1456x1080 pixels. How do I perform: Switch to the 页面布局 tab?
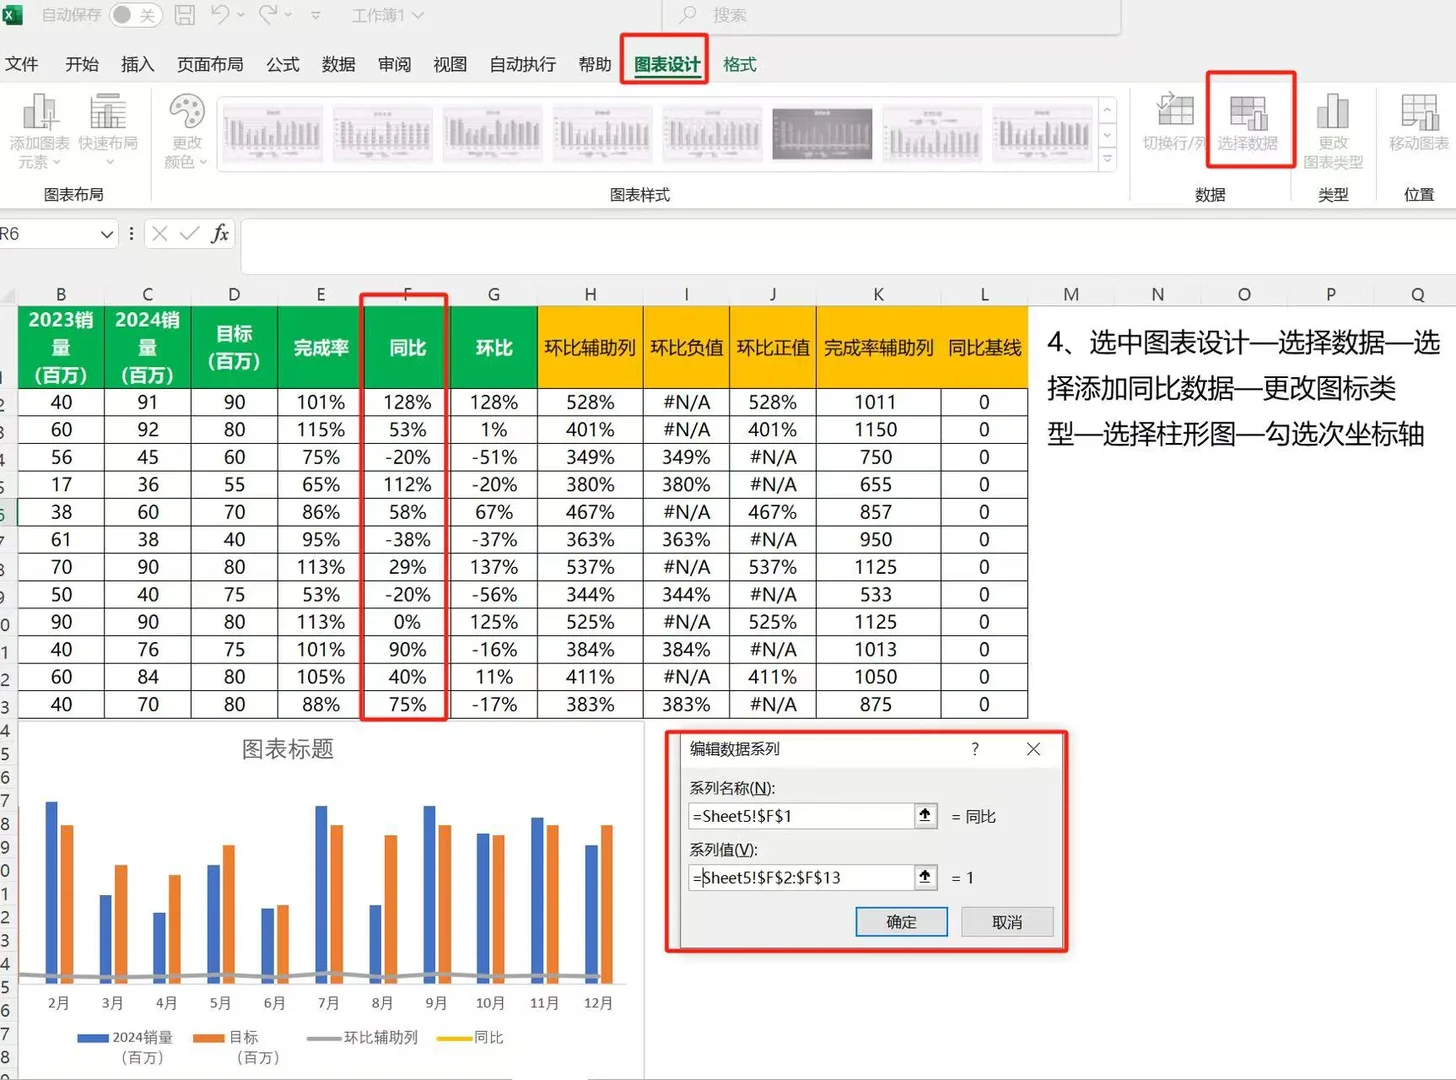(210, 64)
